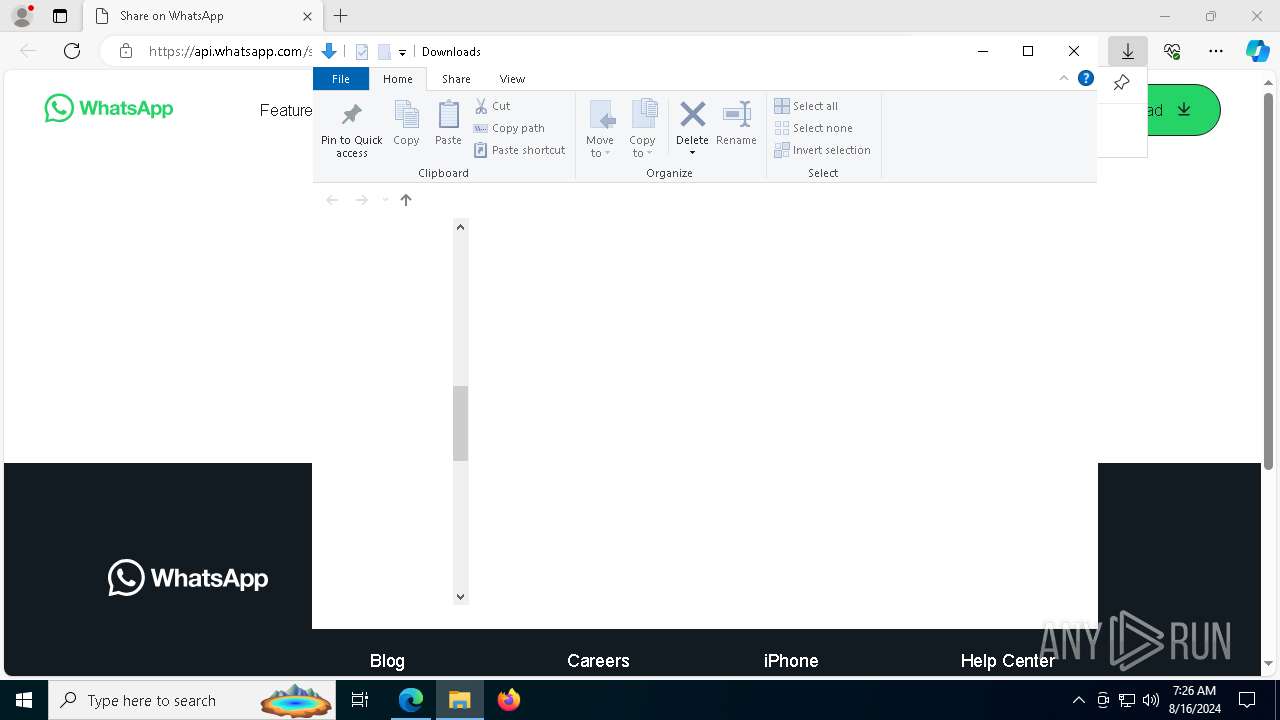Screen dimensions: 1280x720
Task: Expand the Delete options arrow
Action: [x=692, y=153]
